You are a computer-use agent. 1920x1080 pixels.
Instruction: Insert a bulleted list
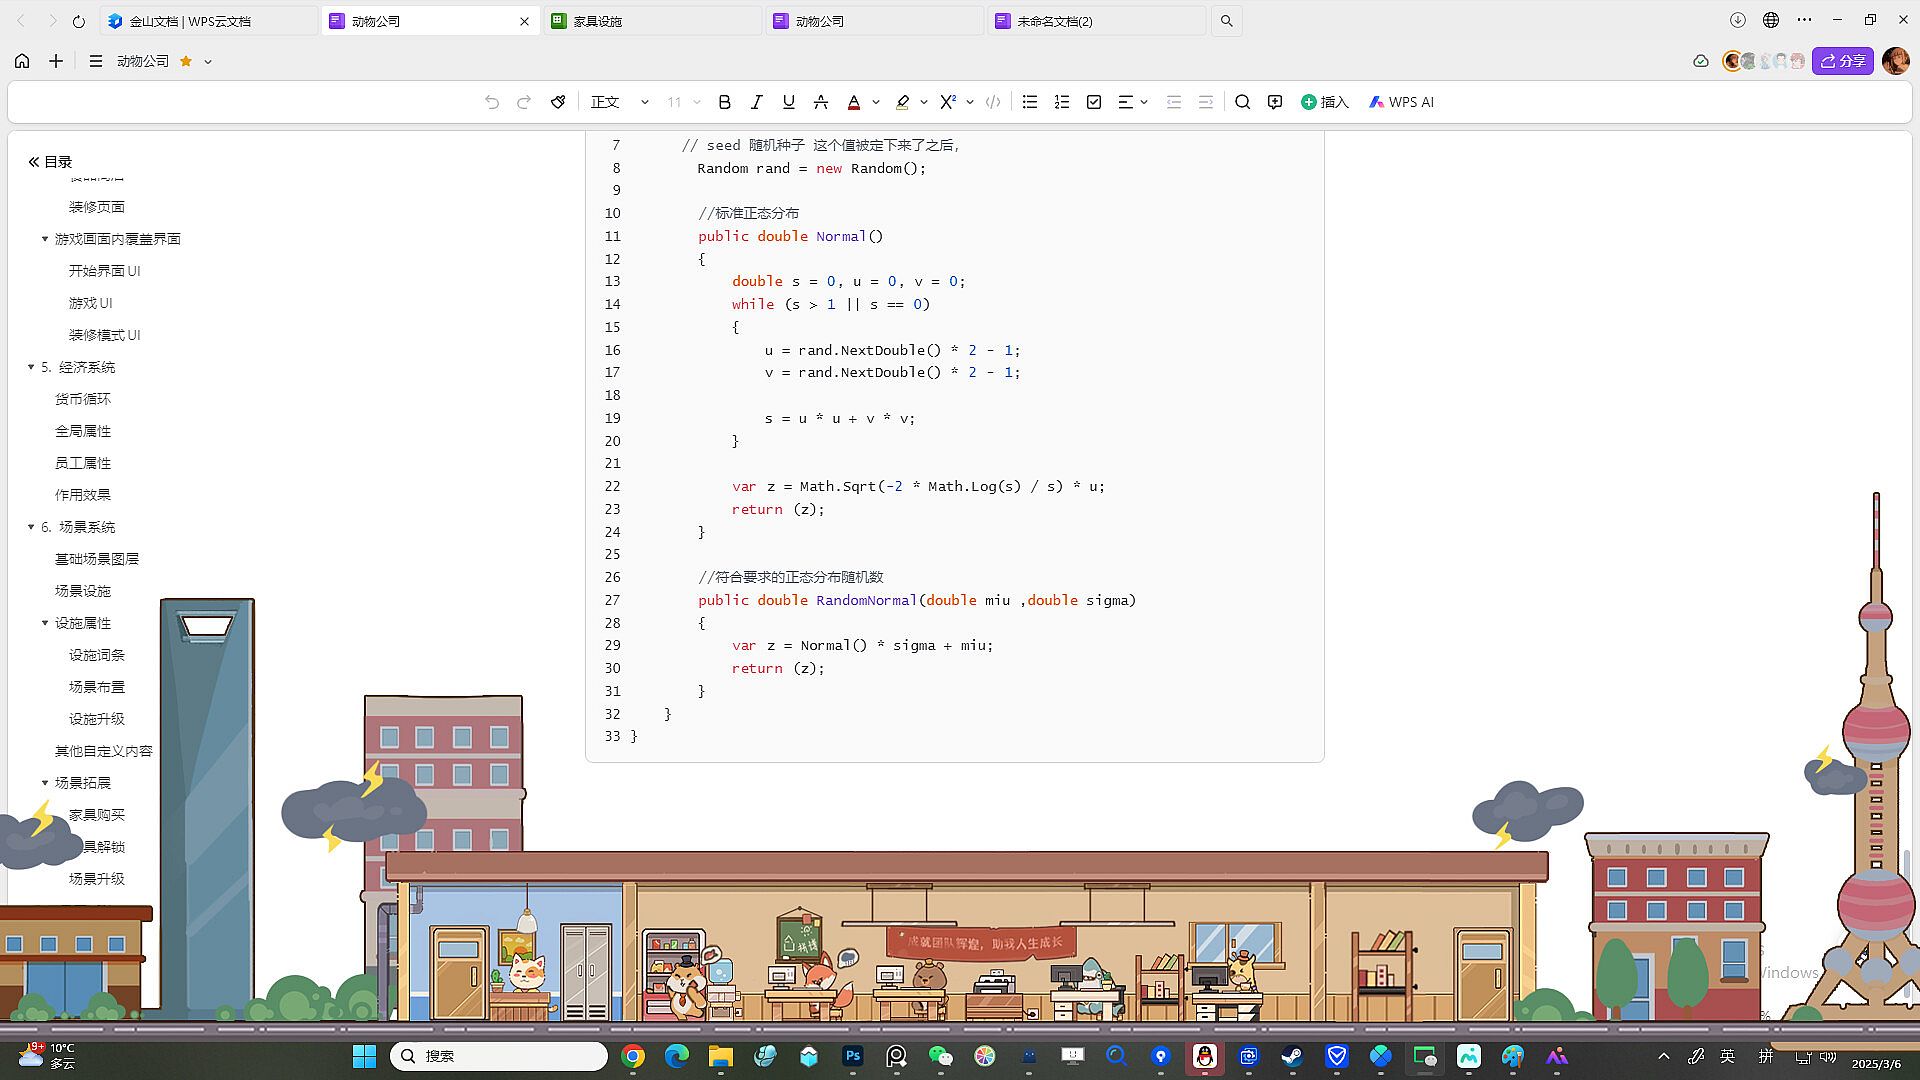click(1030, 102)
